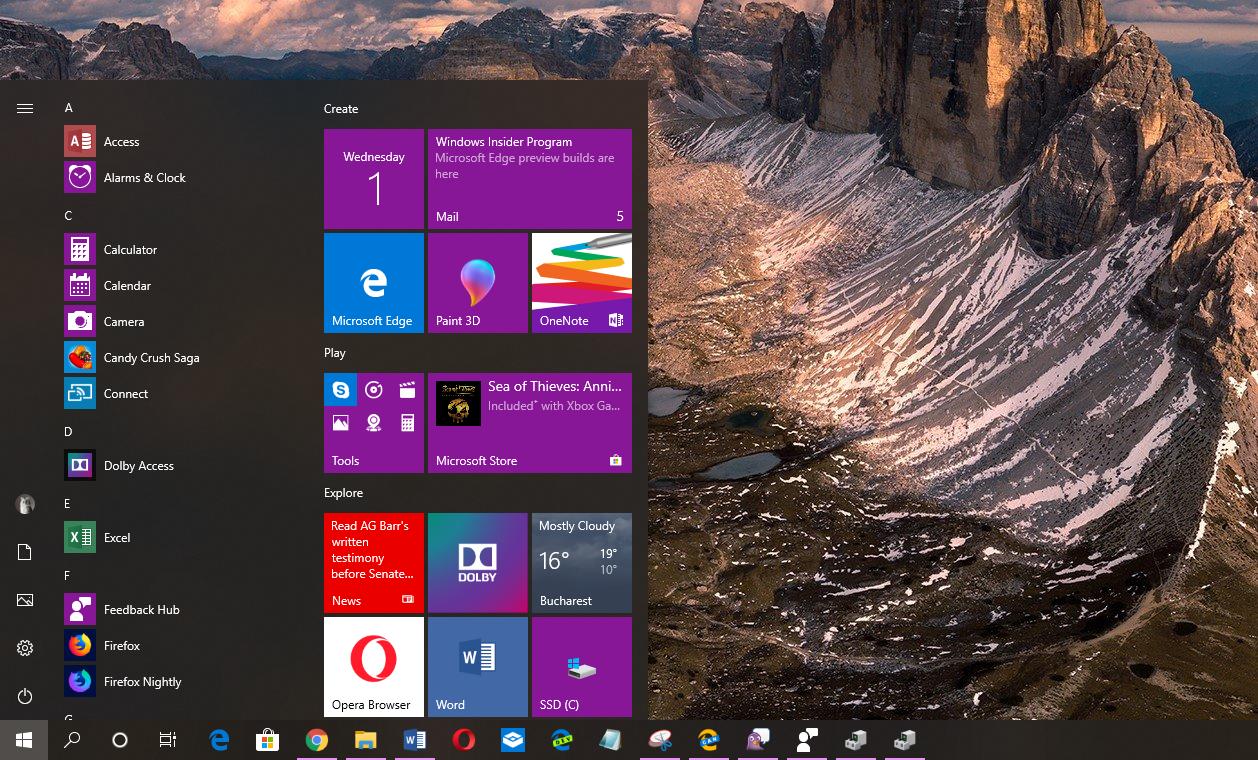The width and height of the screenshot is (1258, 760).
Task: Open the Mail live tile
Action: 530,179
